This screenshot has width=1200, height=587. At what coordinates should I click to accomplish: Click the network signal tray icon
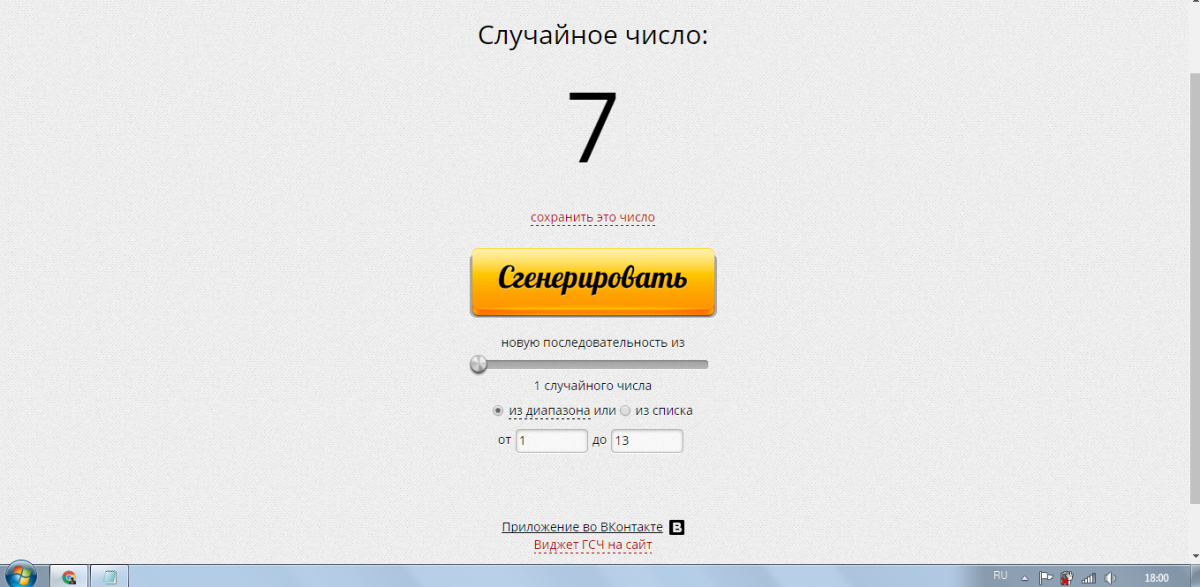pyautogui.click(x=1089, y=577)
